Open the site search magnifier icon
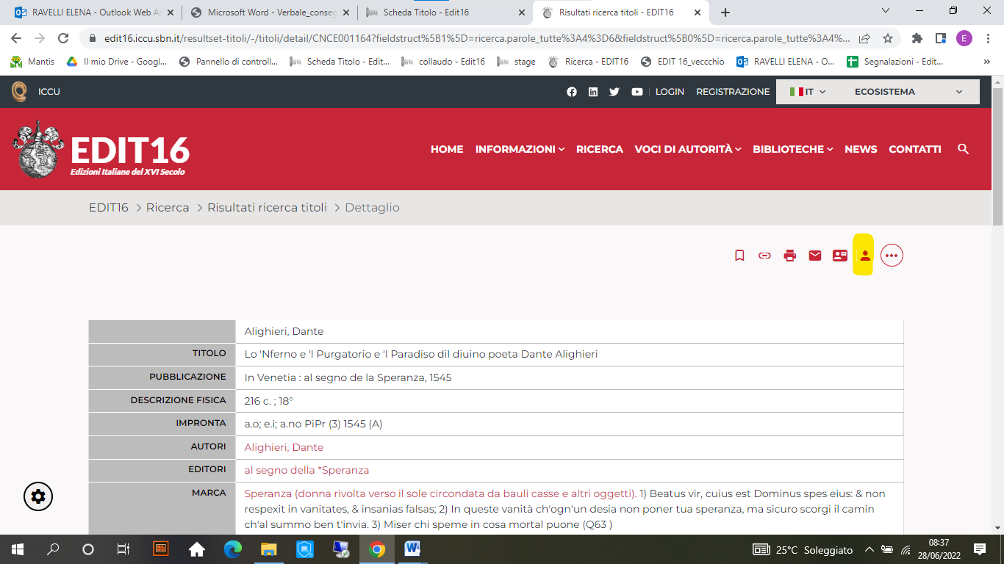The width and height of the screenshot is (1004, 564). tap(963, 149)
